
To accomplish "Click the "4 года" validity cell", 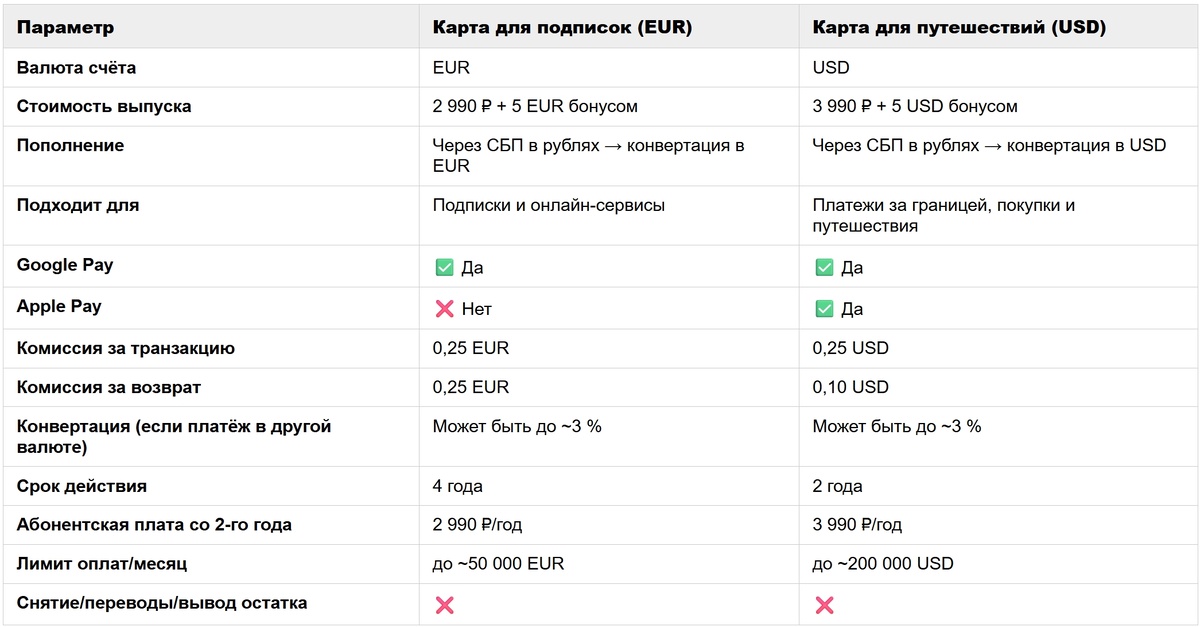I will point(458,486).
